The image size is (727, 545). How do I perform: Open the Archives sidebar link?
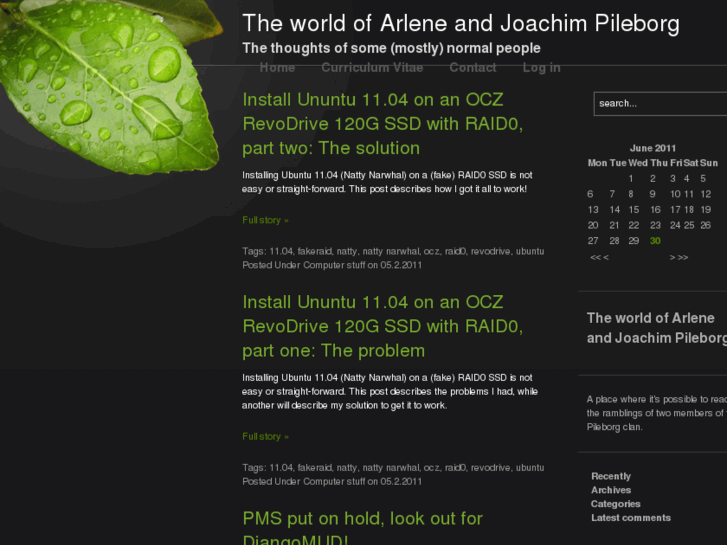pos(611,490)
